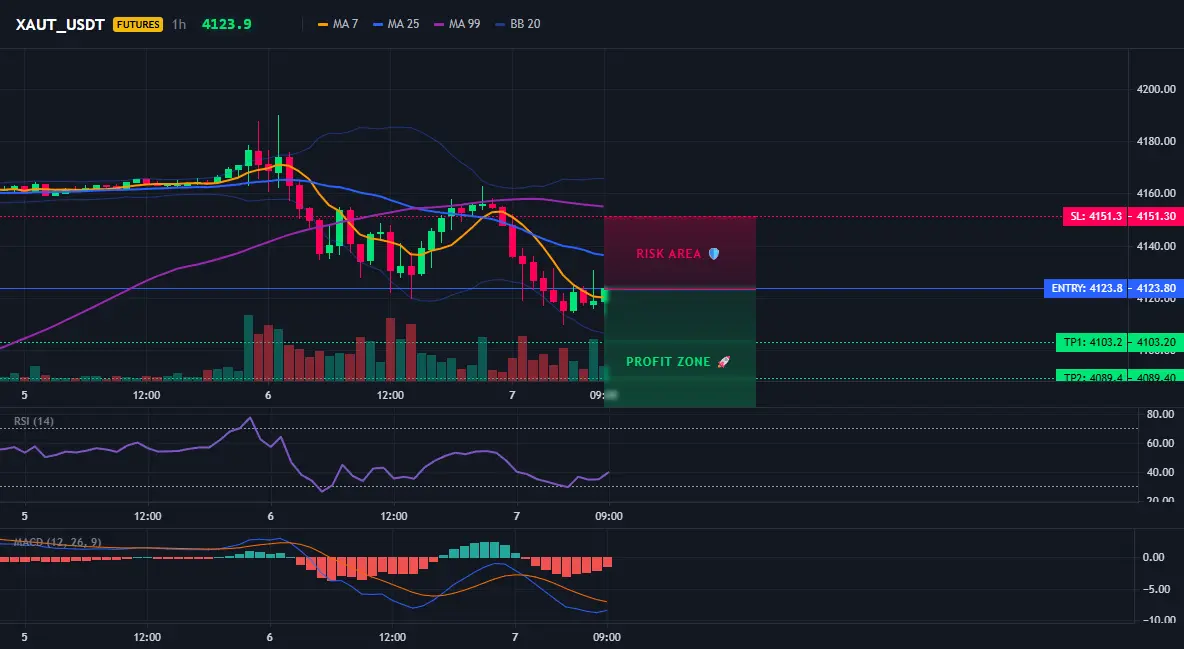Click the RISK AREA label text
Image resolution: width=1184 pixels, height=649 pixels.
click(x=668, y=254)
